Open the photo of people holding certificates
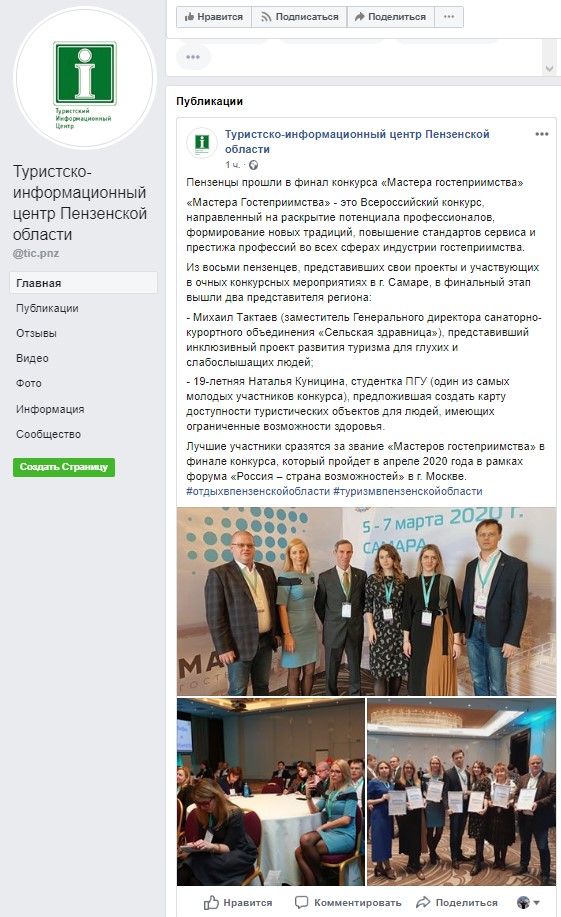561x917 pixels. (x=462, y=792)
